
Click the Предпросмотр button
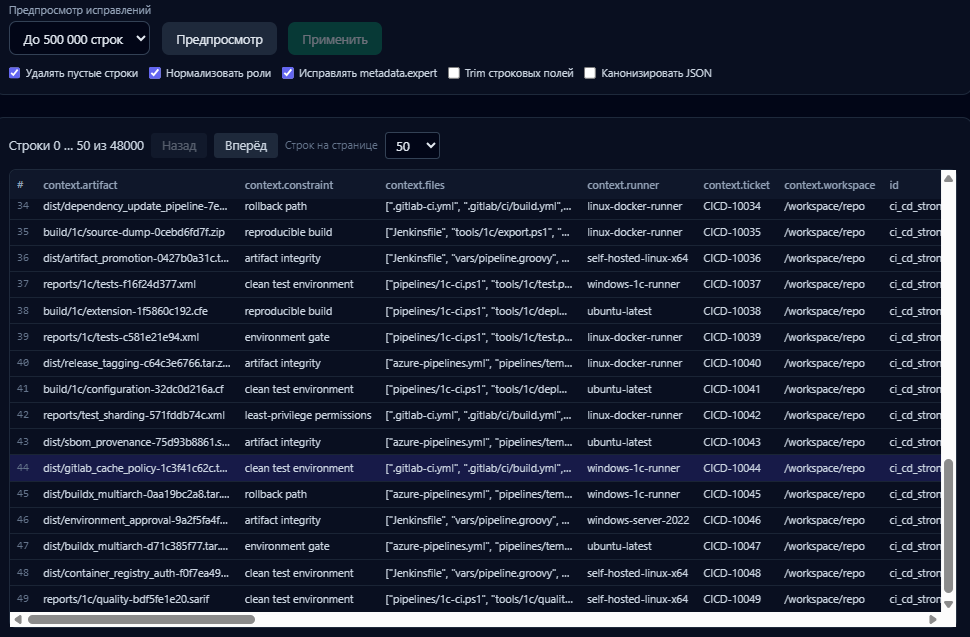pyautogui.click(x=220, y=39)
